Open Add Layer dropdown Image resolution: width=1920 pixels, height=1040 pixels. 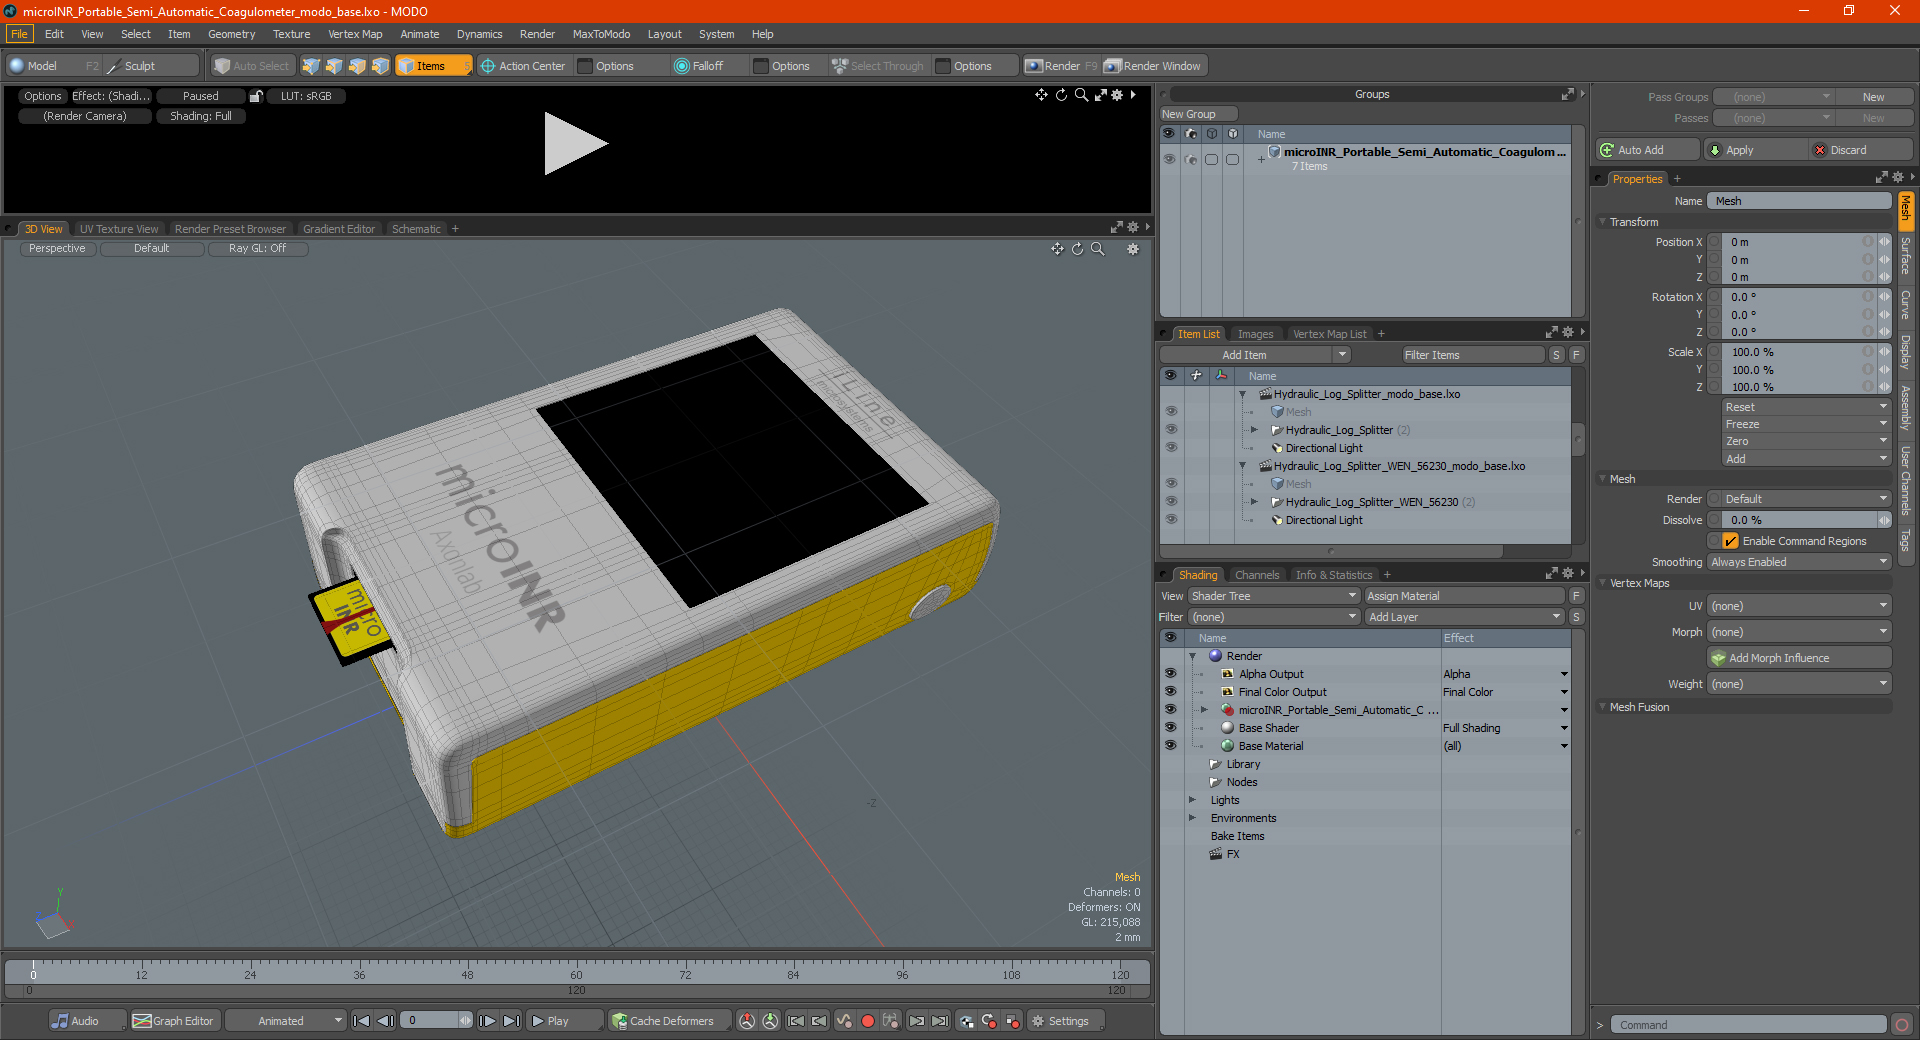[1464, 617]
